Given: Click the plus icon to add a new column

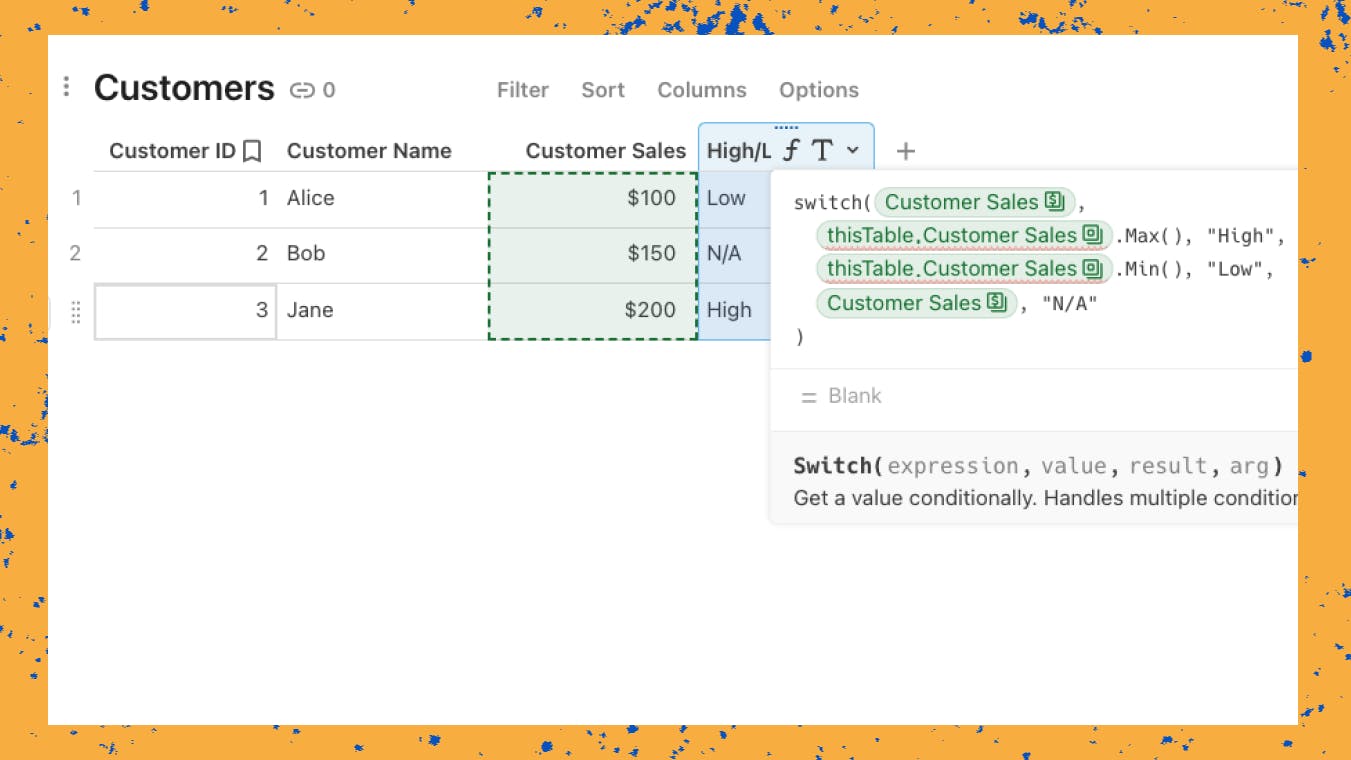Looking at the screenshot, I should click(x=905, y=151).
